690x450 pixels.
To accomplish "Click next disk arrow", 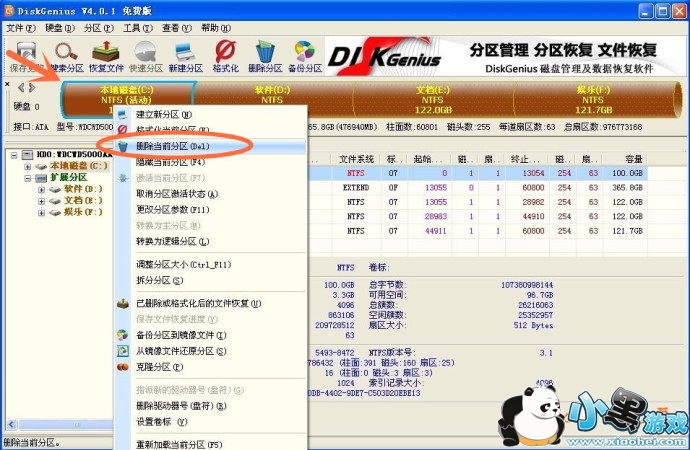I will (32, 88).
